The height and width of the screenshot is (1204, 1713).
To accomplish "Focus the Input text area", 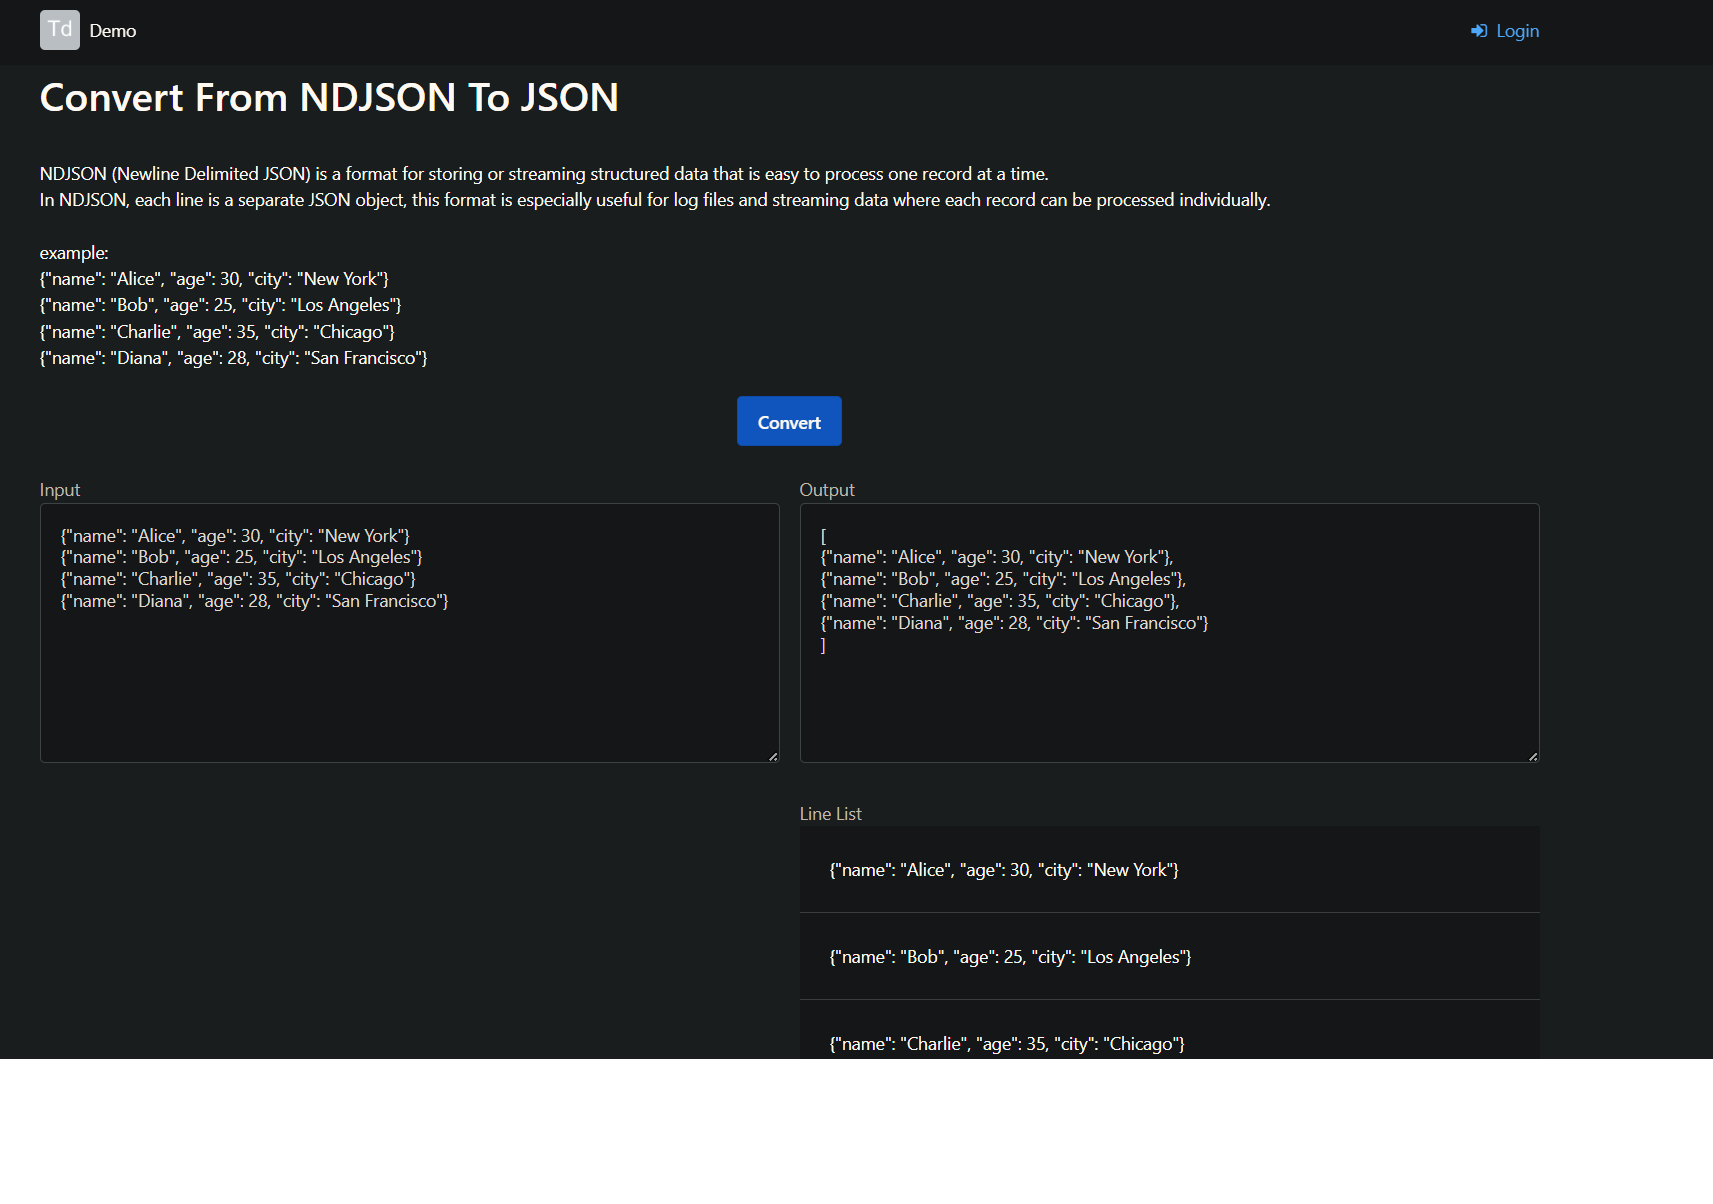I will coord(409,680).
